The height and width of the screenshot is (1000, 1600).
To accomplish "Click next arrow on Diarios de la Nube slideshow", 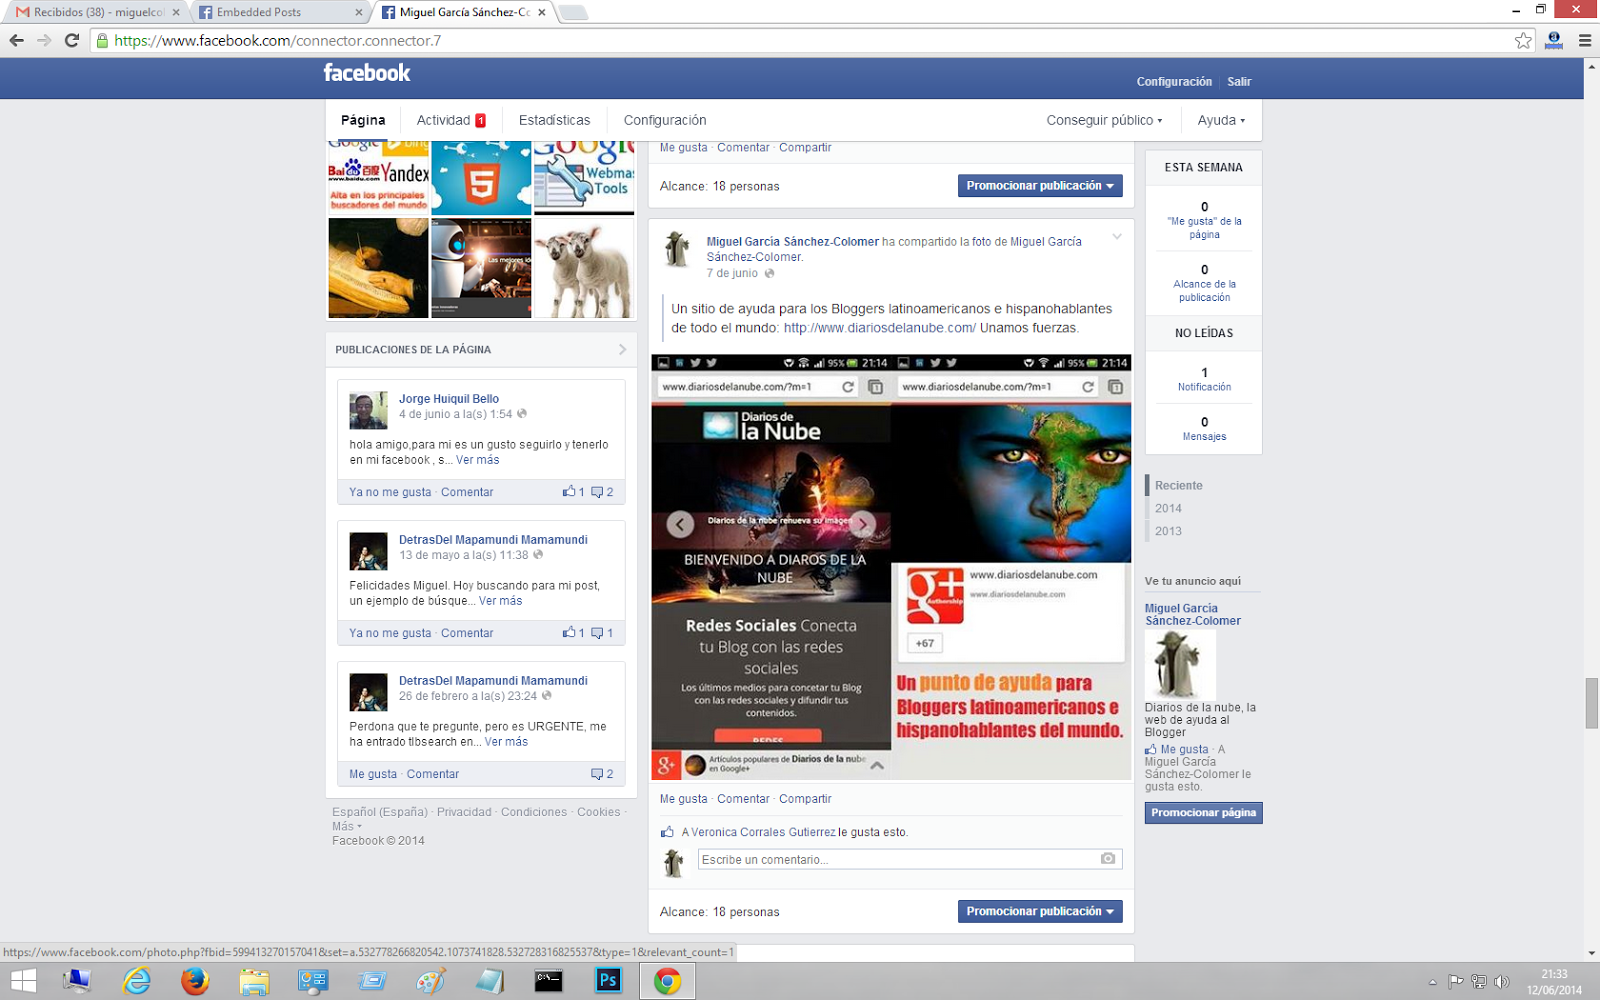I will (862, 524).
